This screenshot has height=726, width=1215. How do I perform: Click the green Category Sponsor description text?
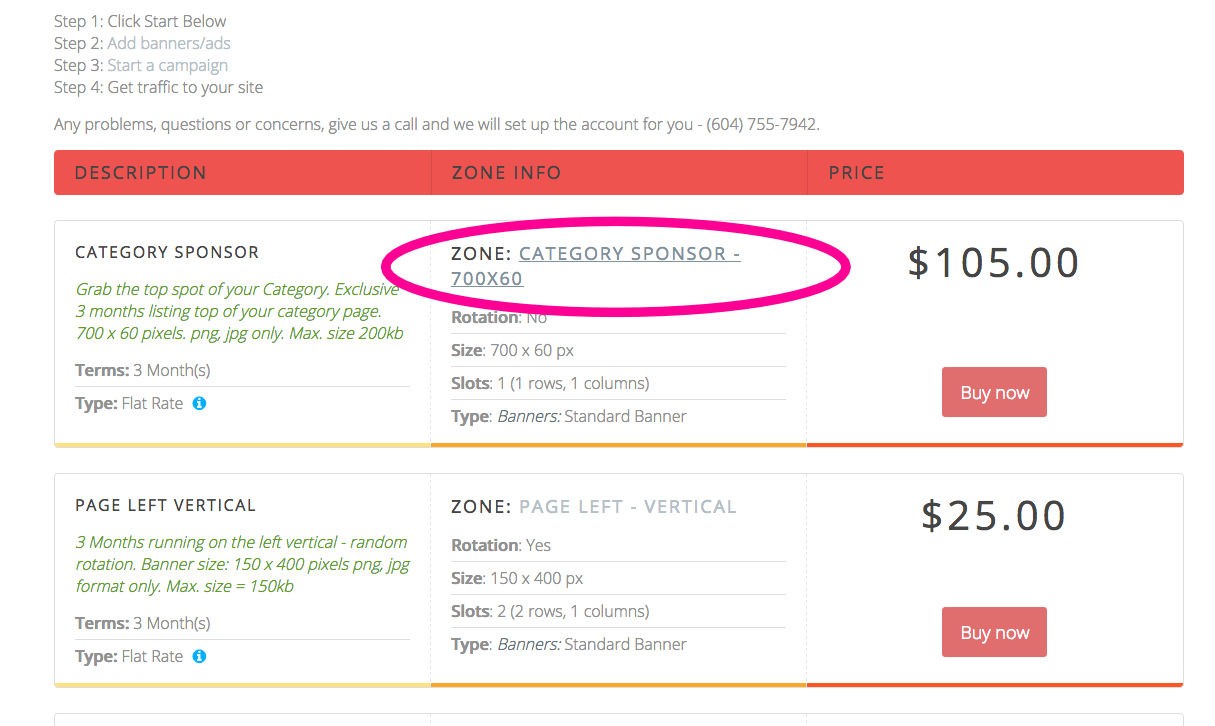[x=240, y=311]
